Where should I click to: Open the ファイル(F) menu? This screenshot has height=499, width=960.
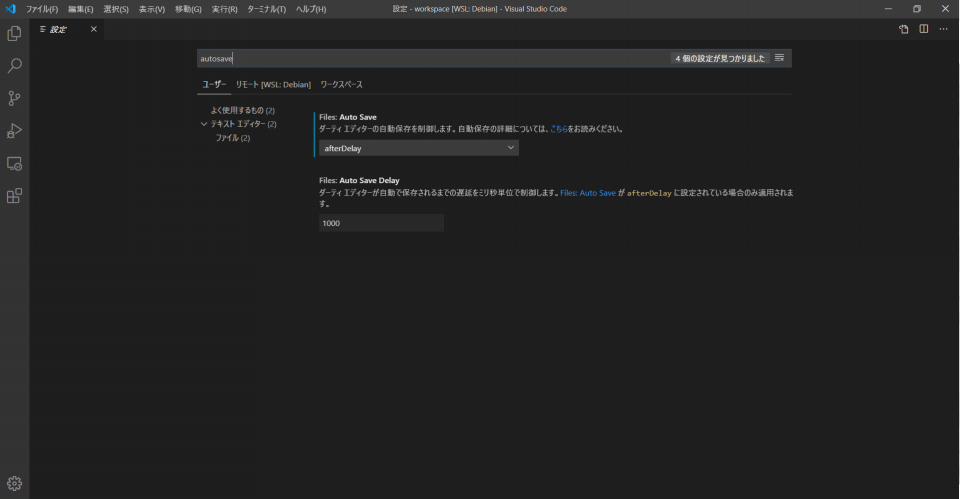(x=42, y=9)
